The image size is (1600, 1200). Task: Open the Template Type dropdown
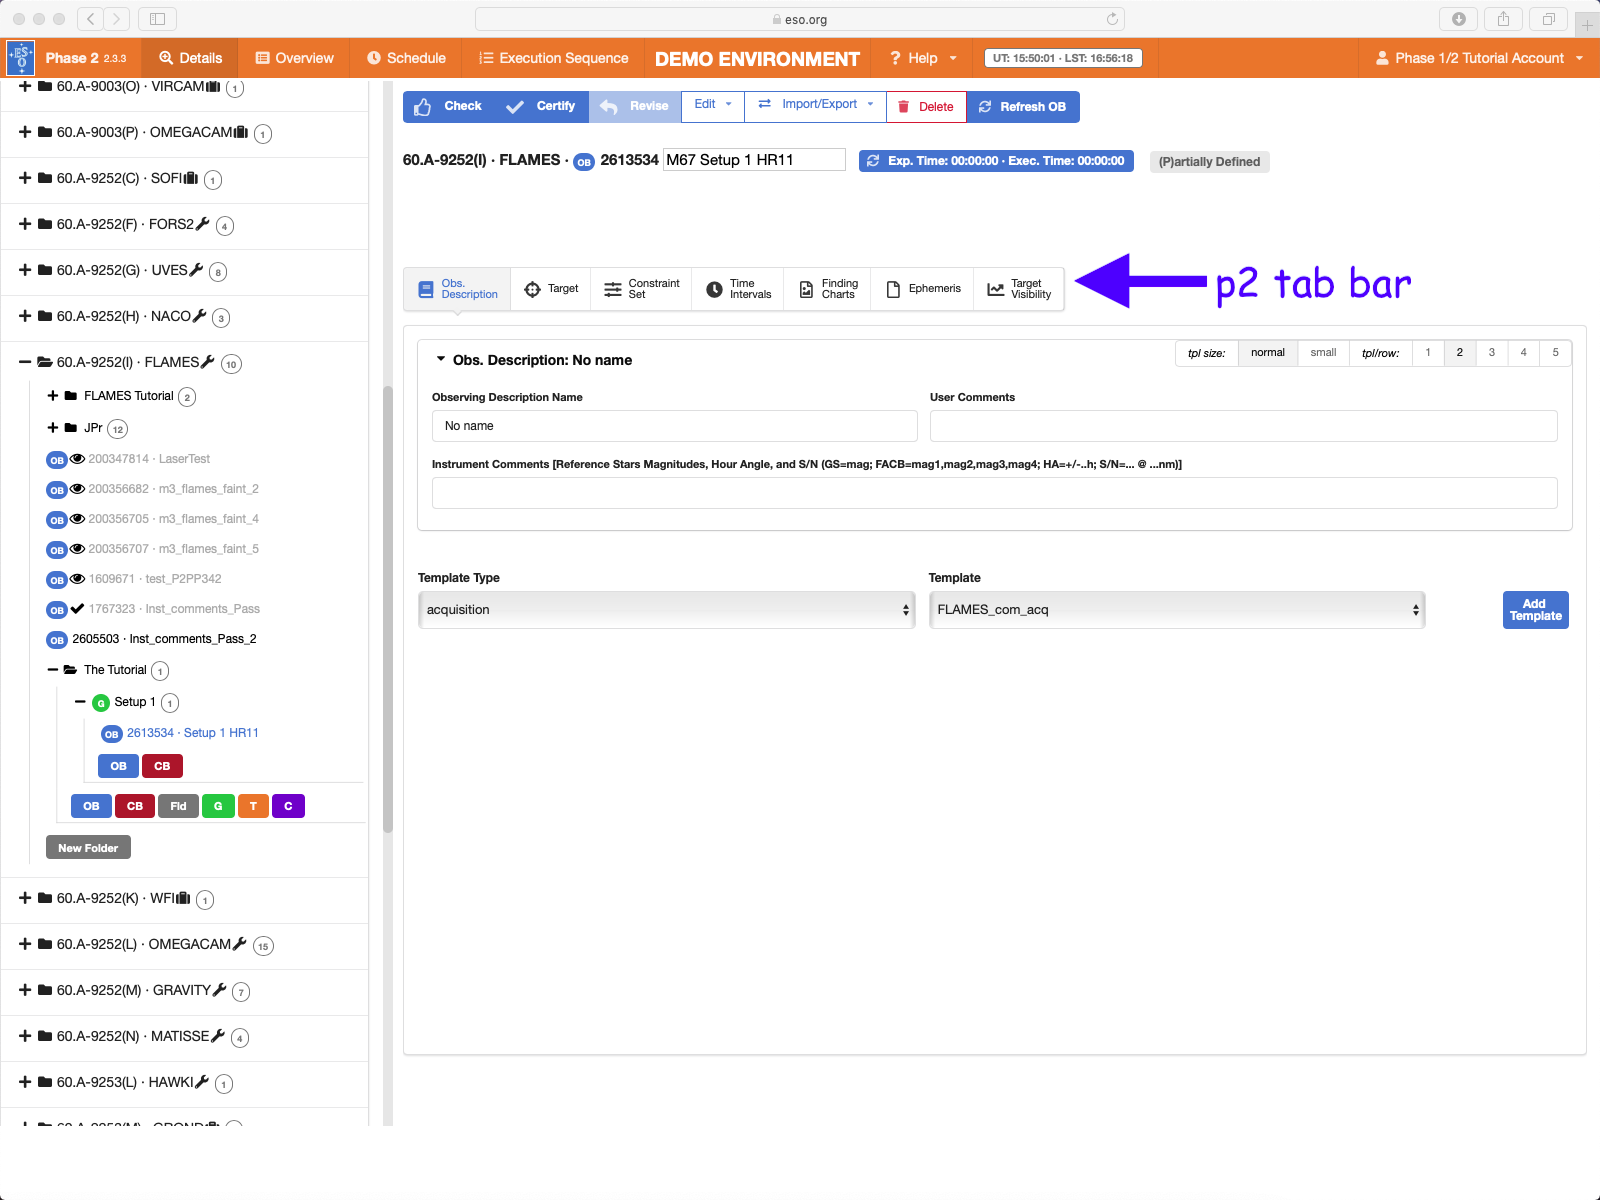click(x=666, y=610)
